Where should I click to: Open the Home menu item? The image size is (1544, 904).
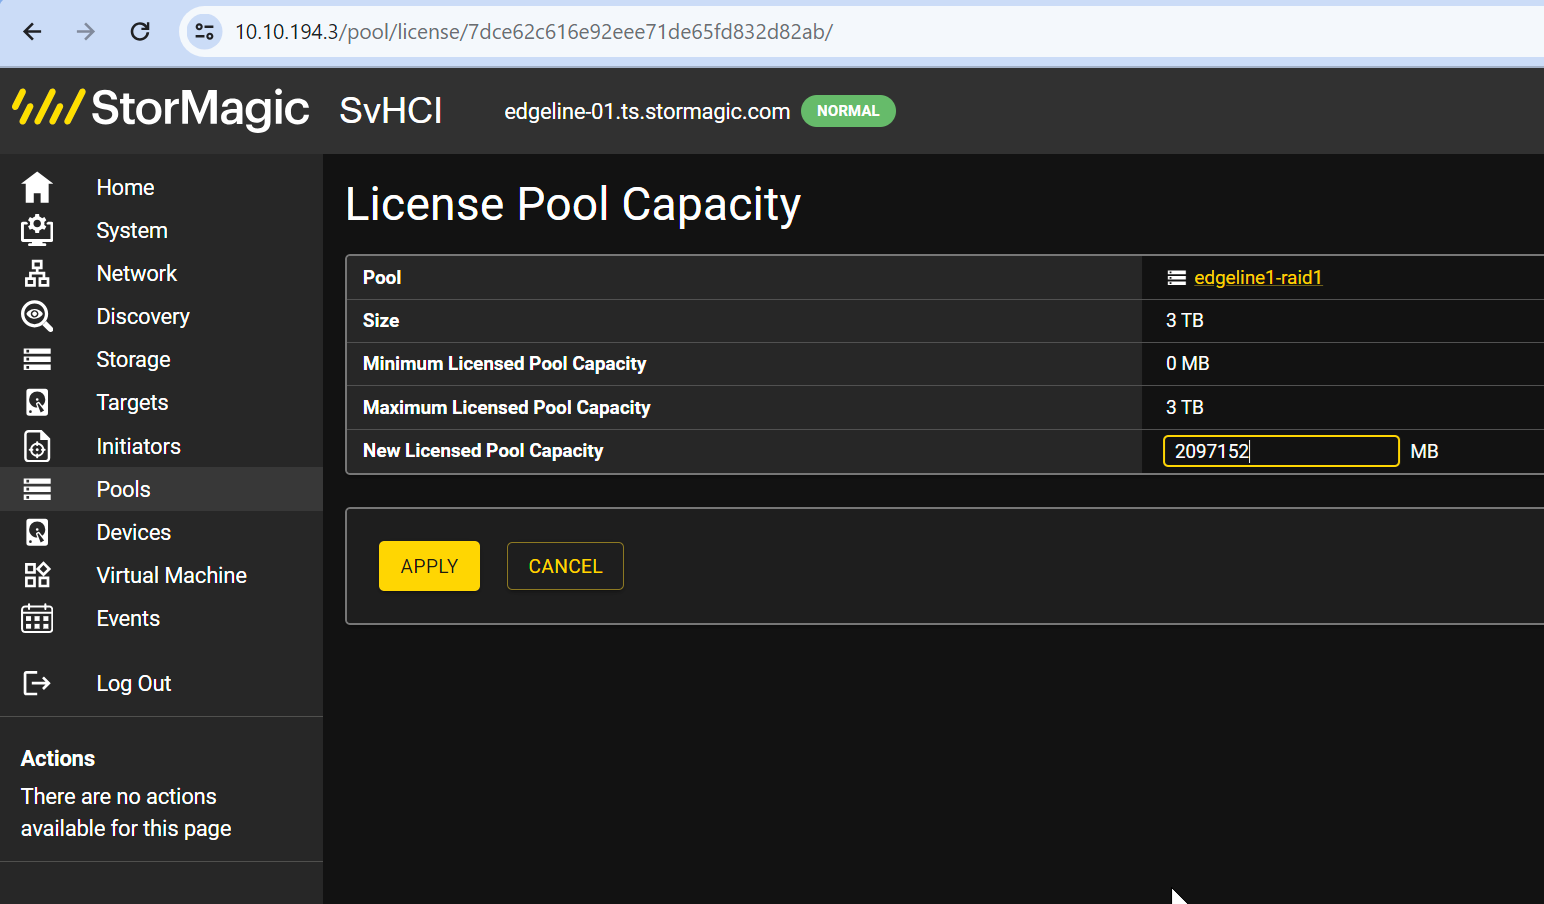pyautogui.click(x=125, y=187)
